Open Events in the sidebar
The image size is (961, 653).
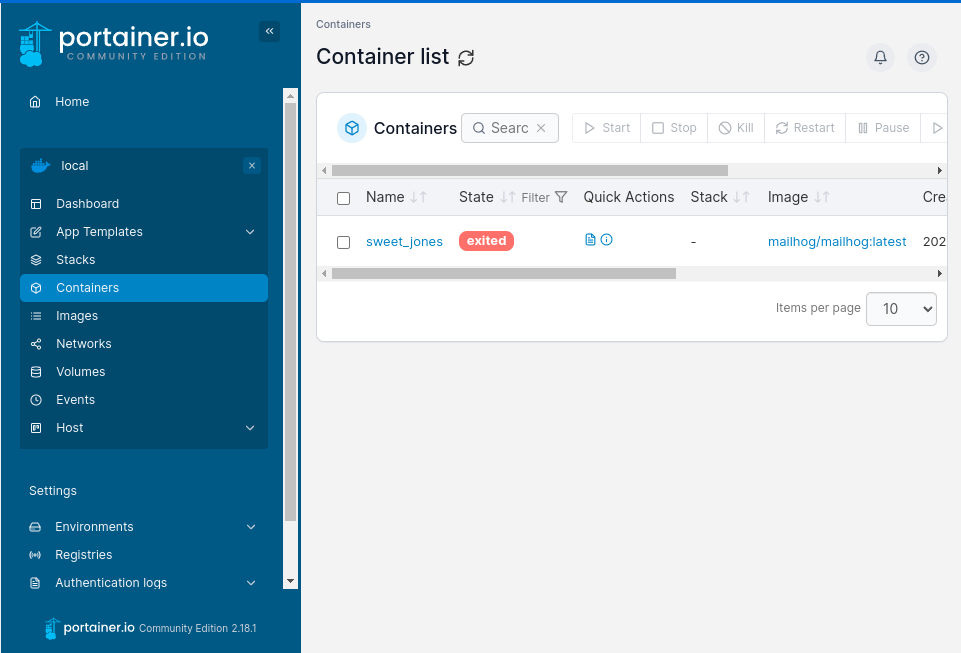(x=143, y=400)
